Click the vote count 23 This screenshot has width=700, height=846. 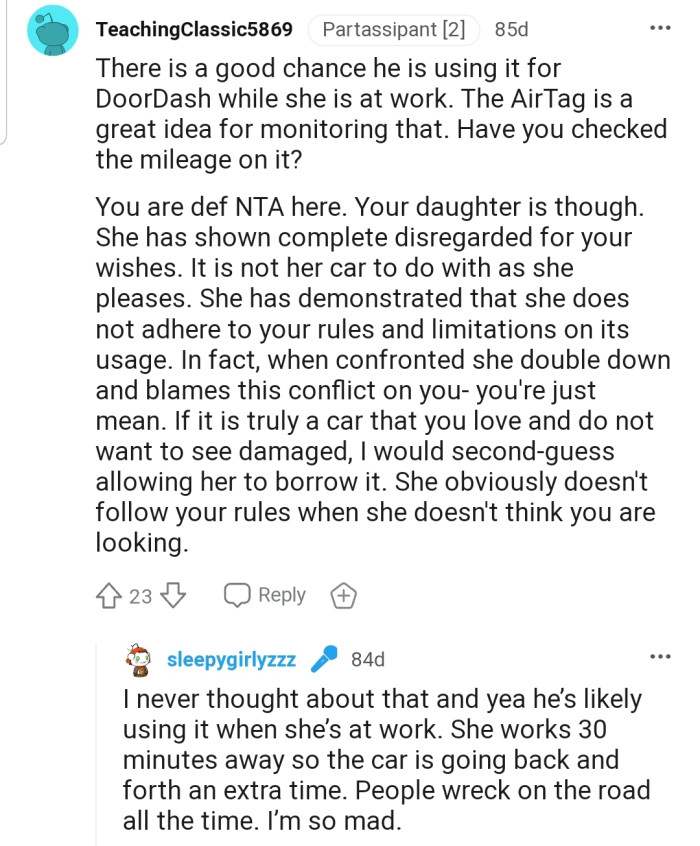[x=141, y=596]
